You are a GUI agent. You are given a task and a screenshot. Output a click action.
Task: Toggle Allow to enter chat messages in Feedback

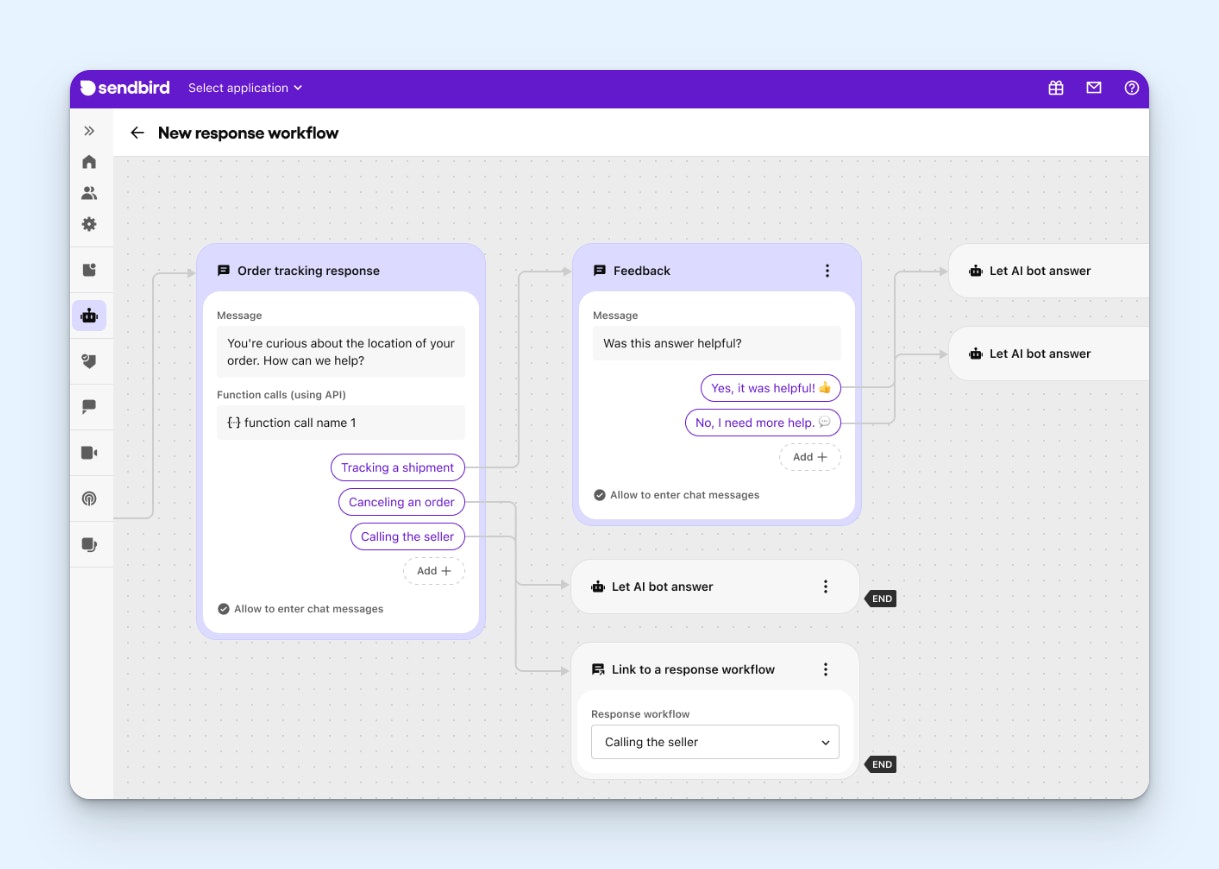pos(599,495)
